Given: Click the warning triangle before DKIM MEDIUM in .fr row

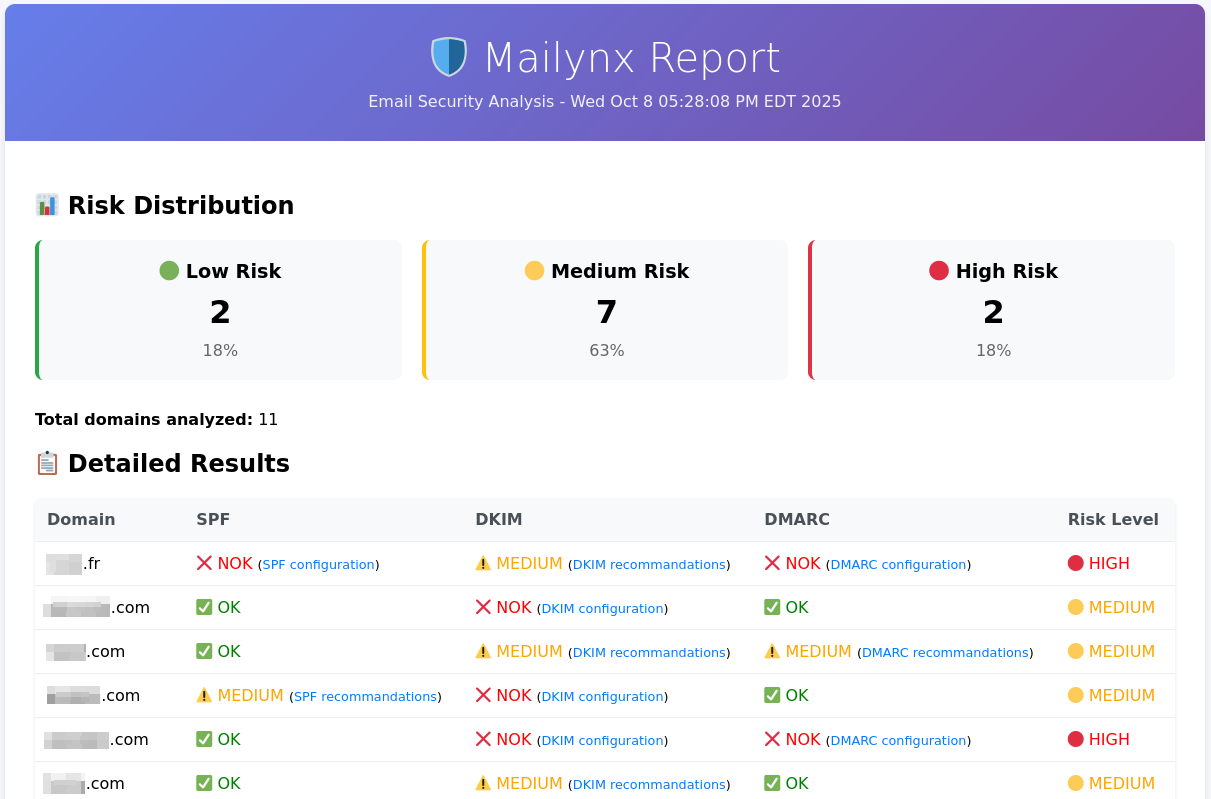Looking at the screenshot, I should 483,563.
